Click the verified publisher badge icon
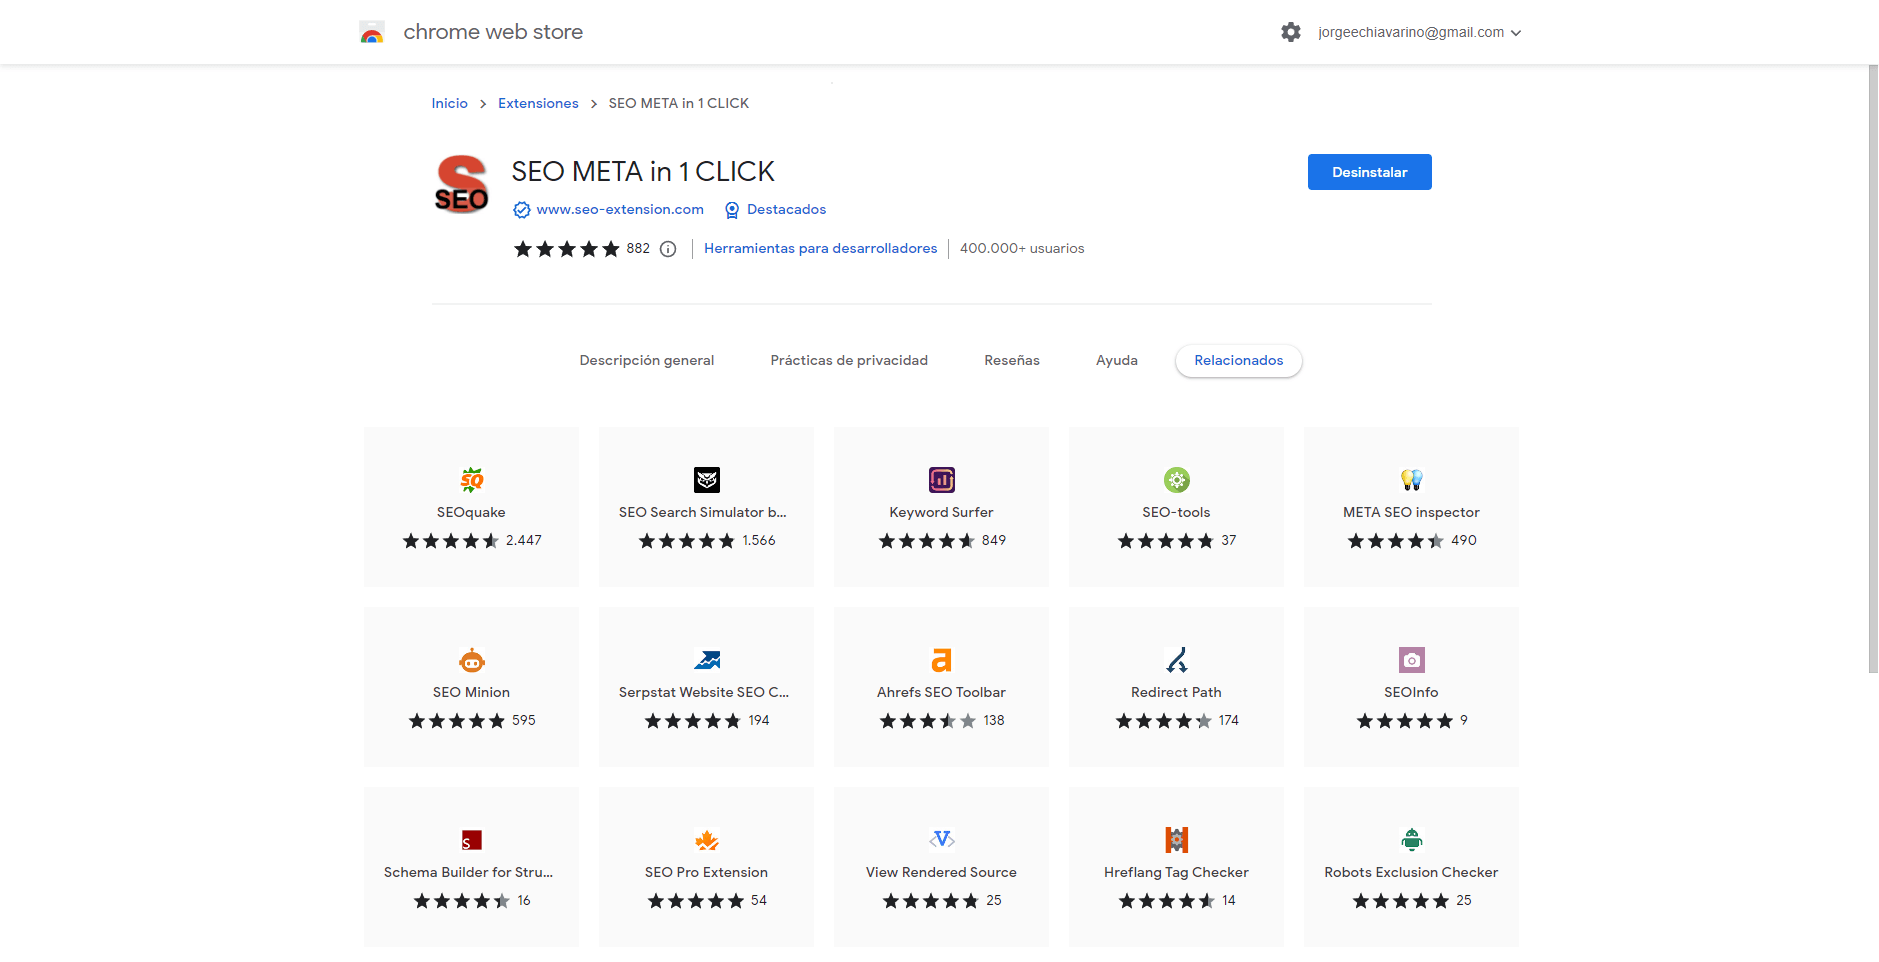The width and height of the screenshot is (1879, 962). tap(522, 210)
